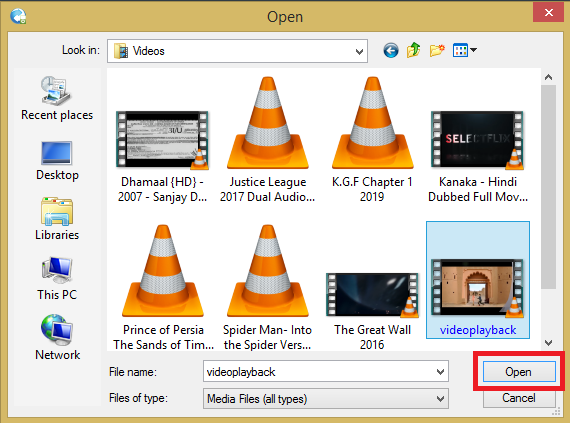
Task: Select The Great Wall 2016 thumbnail
Action: [372, 295]
